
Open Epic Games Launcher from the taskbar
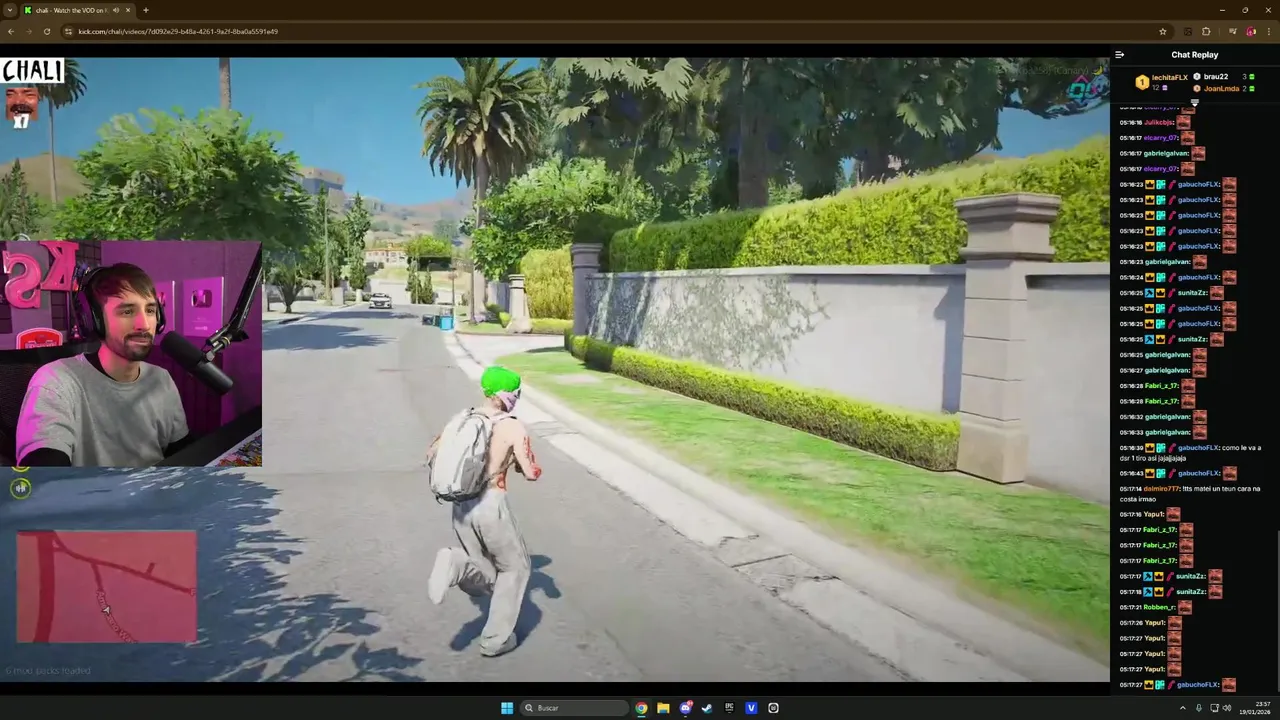click(x=729, y=708)
